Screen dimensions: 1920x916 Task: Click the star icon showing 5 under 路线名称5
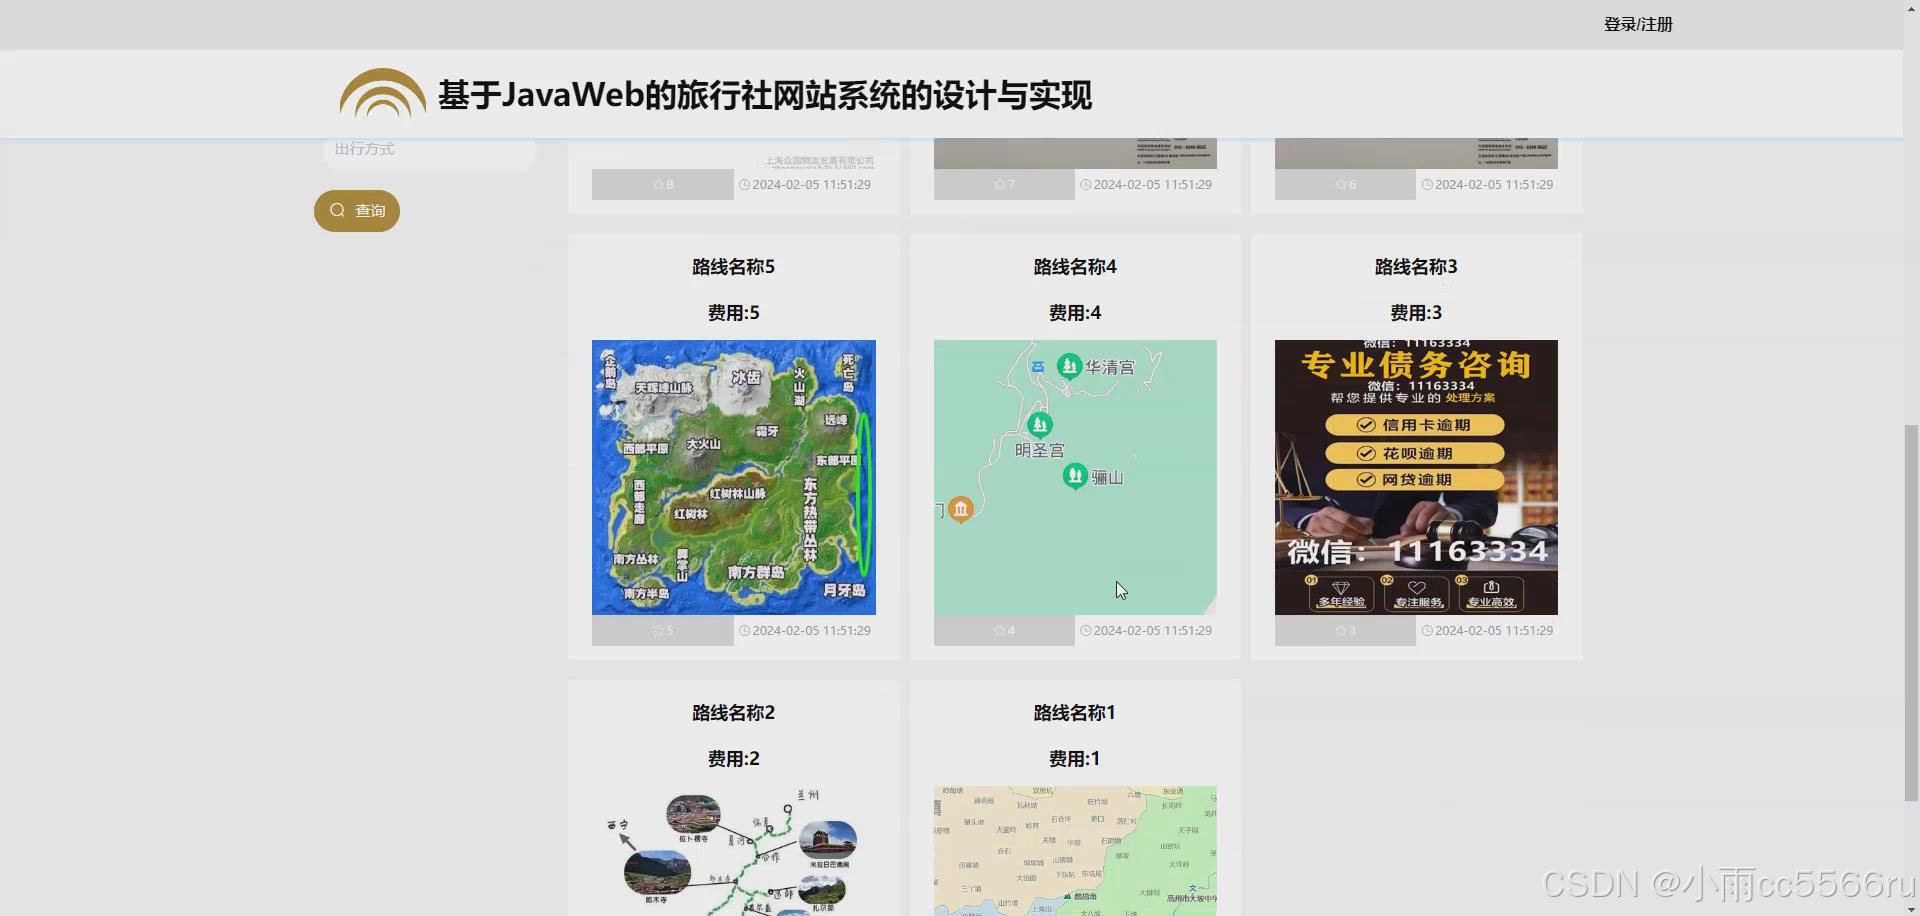[656, 630]
